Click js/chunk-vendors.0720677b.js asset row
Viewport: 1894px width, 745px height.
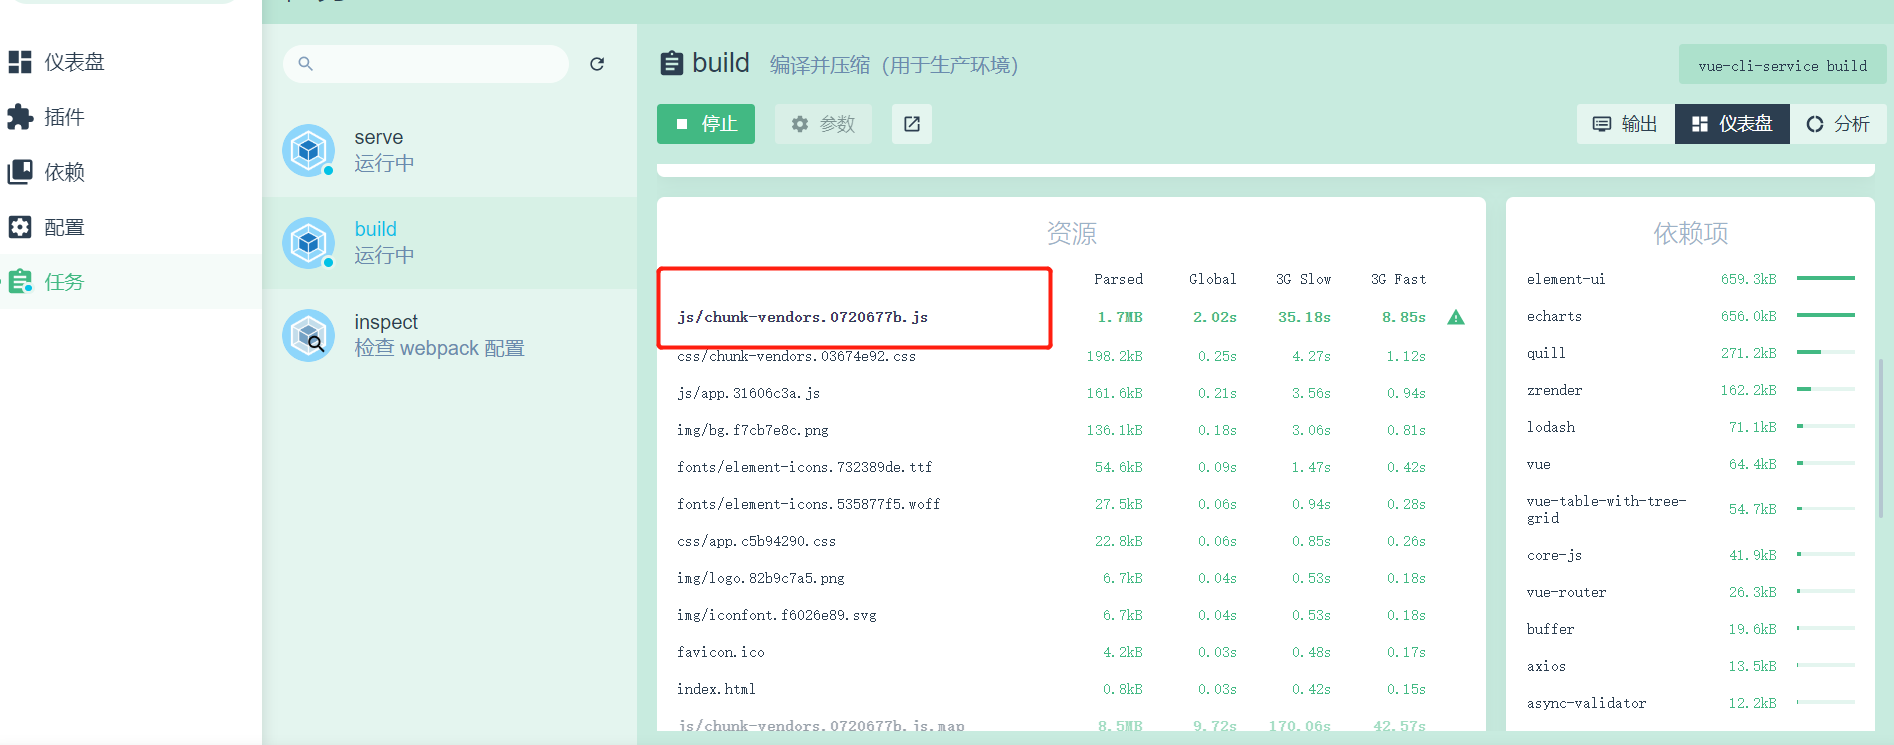tap(1070, 317)
